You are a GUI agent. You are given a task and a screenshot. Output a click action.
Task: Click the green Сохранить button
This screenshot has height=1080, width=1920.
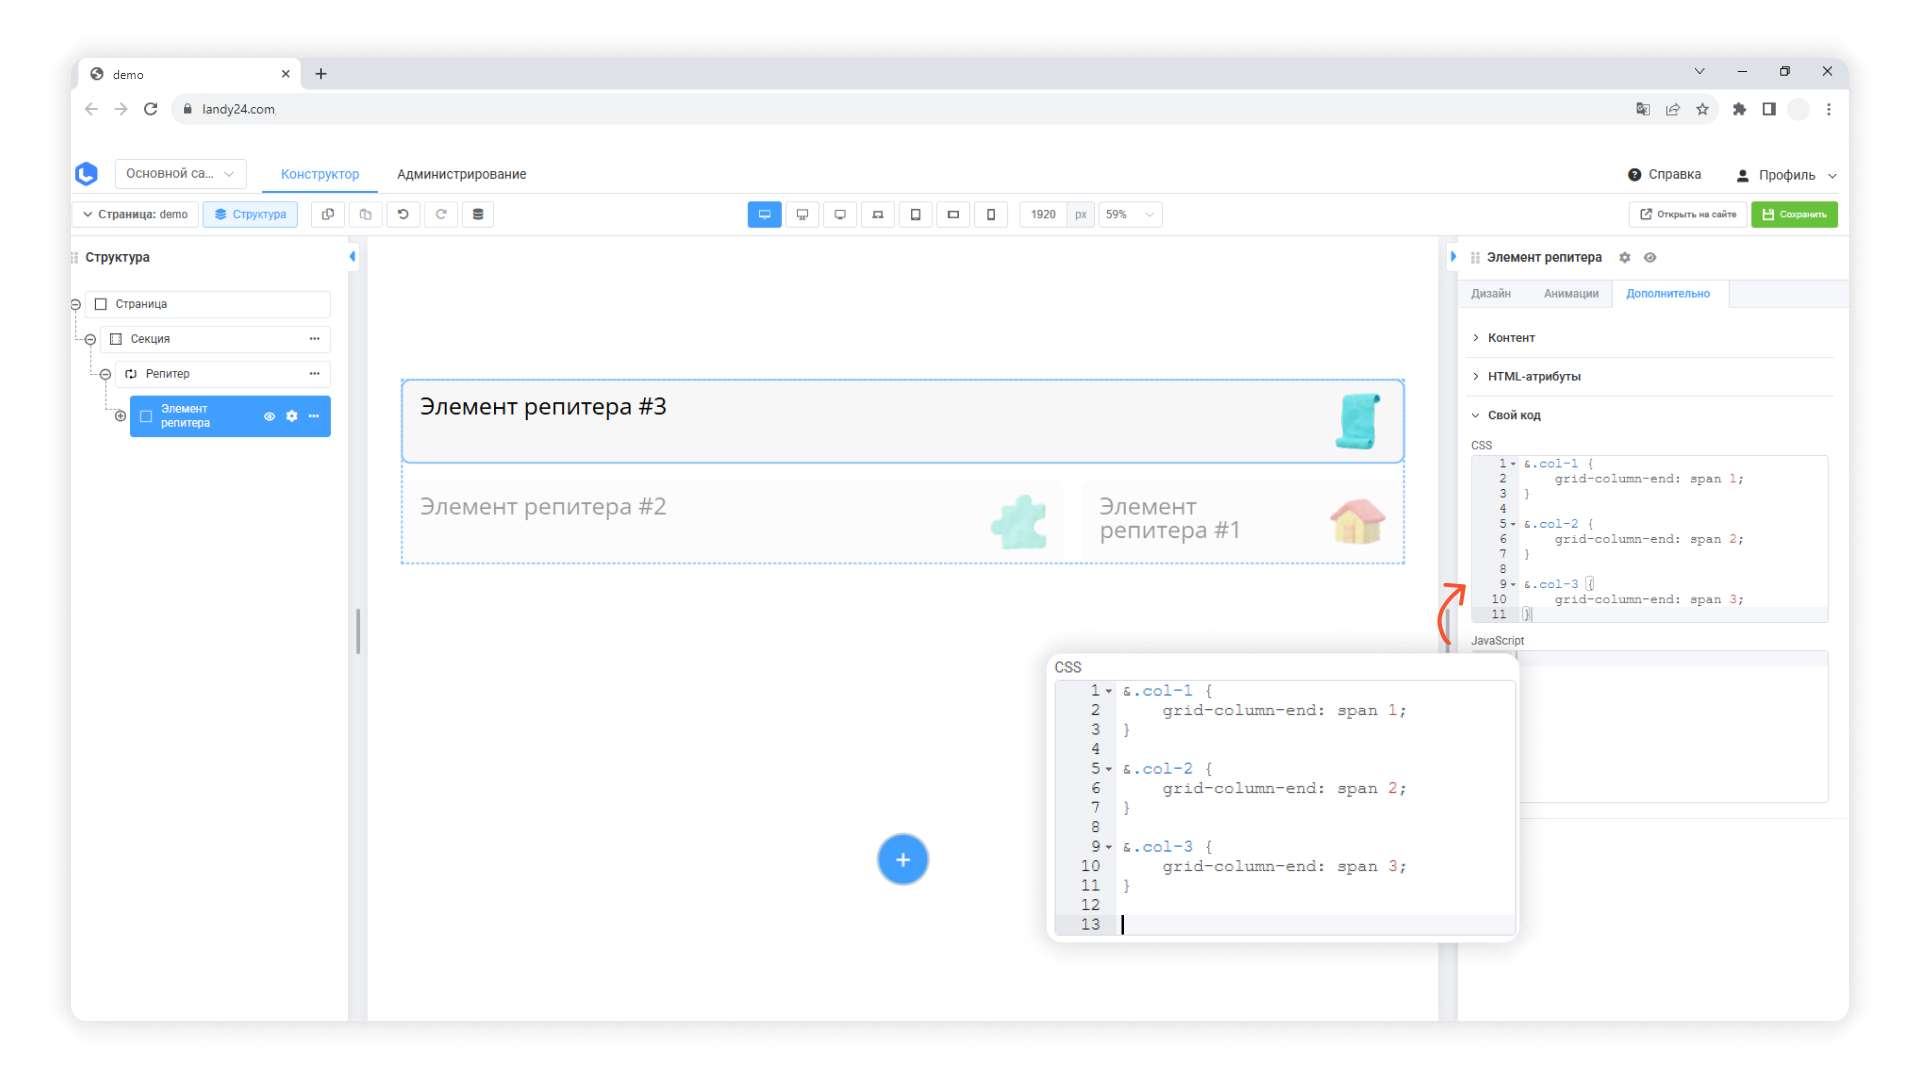click(1794, 214)
